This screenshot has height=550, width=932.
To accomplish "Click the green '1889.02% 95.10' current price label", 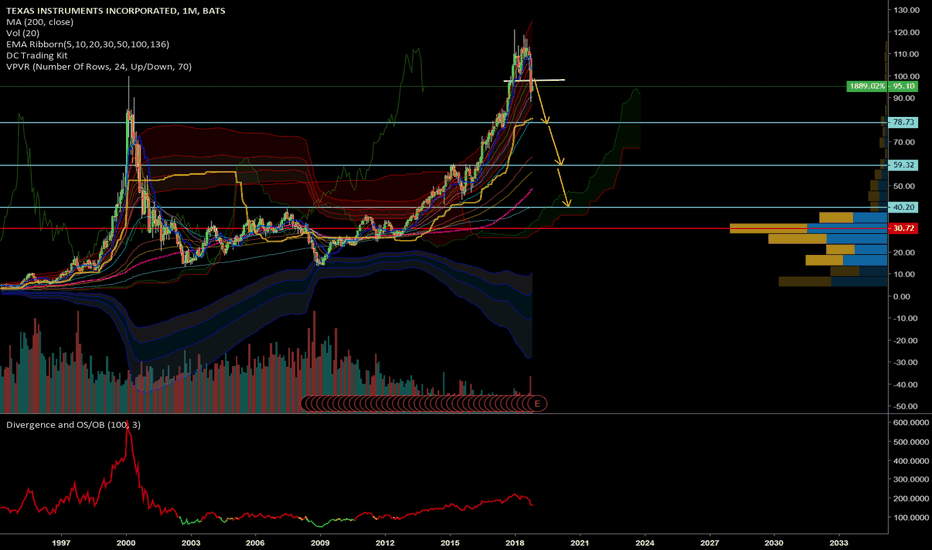I will (882, 86).
